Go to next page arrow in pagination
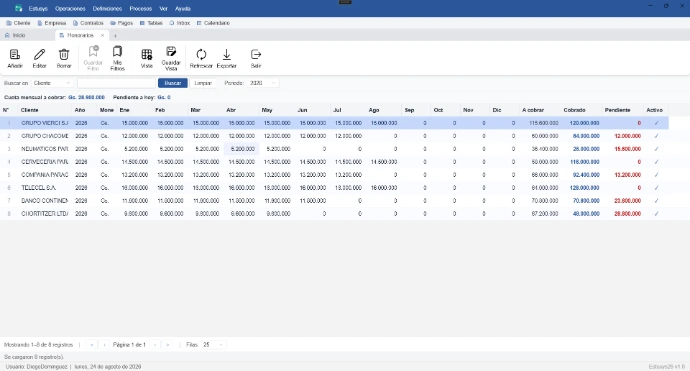 (x=155, y=345)
